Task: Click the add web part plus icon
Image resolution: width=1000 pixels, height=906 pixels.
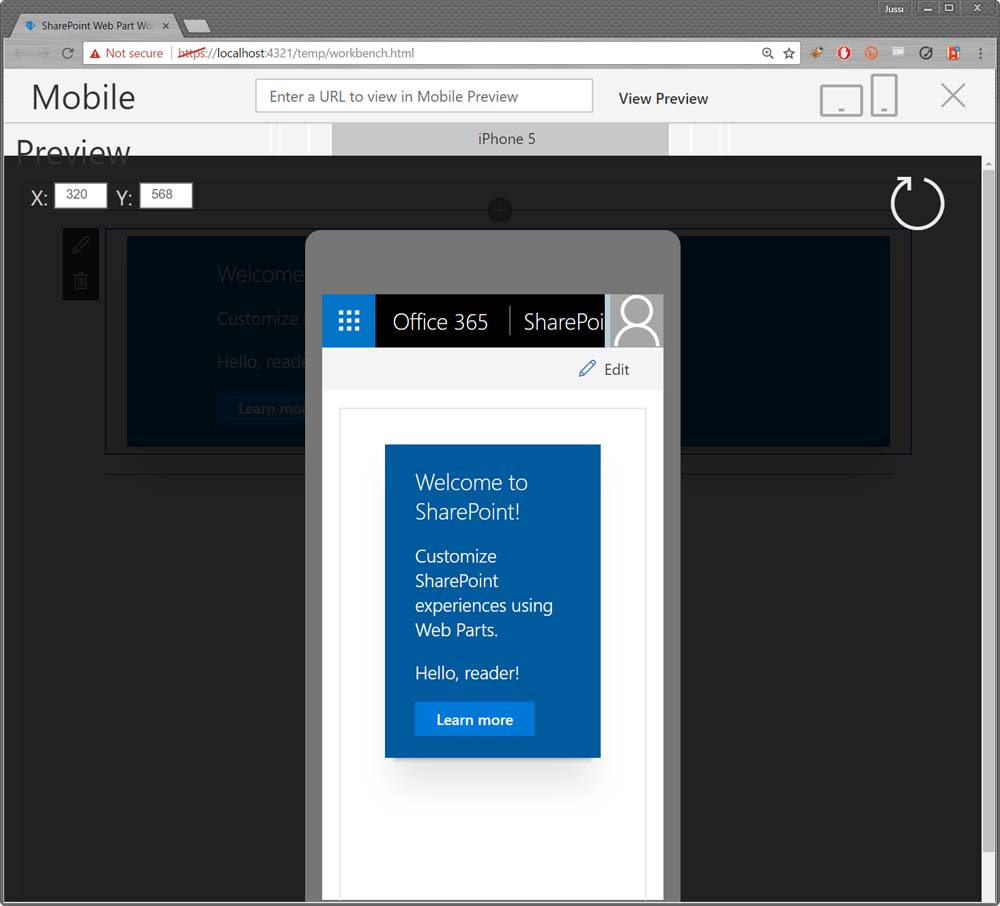Action: pos(499,210)
